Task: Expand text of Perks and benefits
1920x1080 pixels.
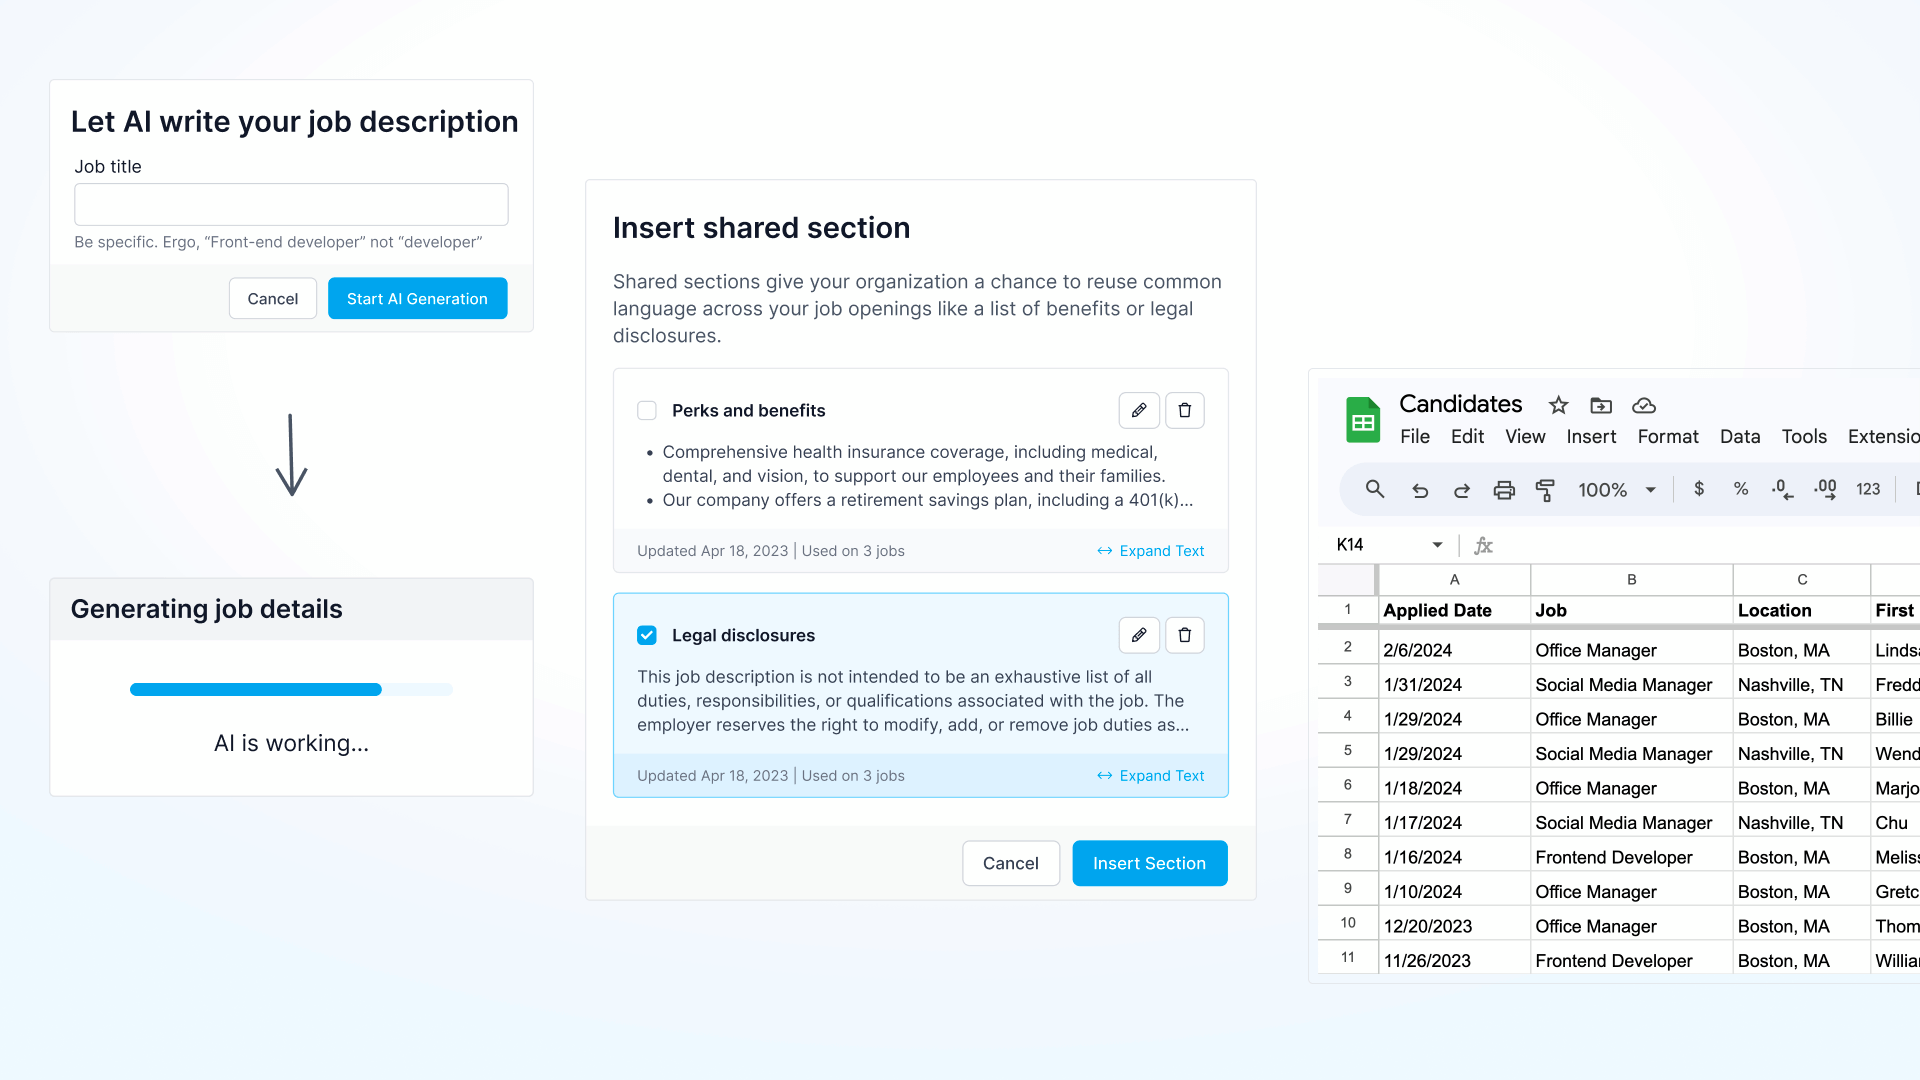Action: (1151, 551)
